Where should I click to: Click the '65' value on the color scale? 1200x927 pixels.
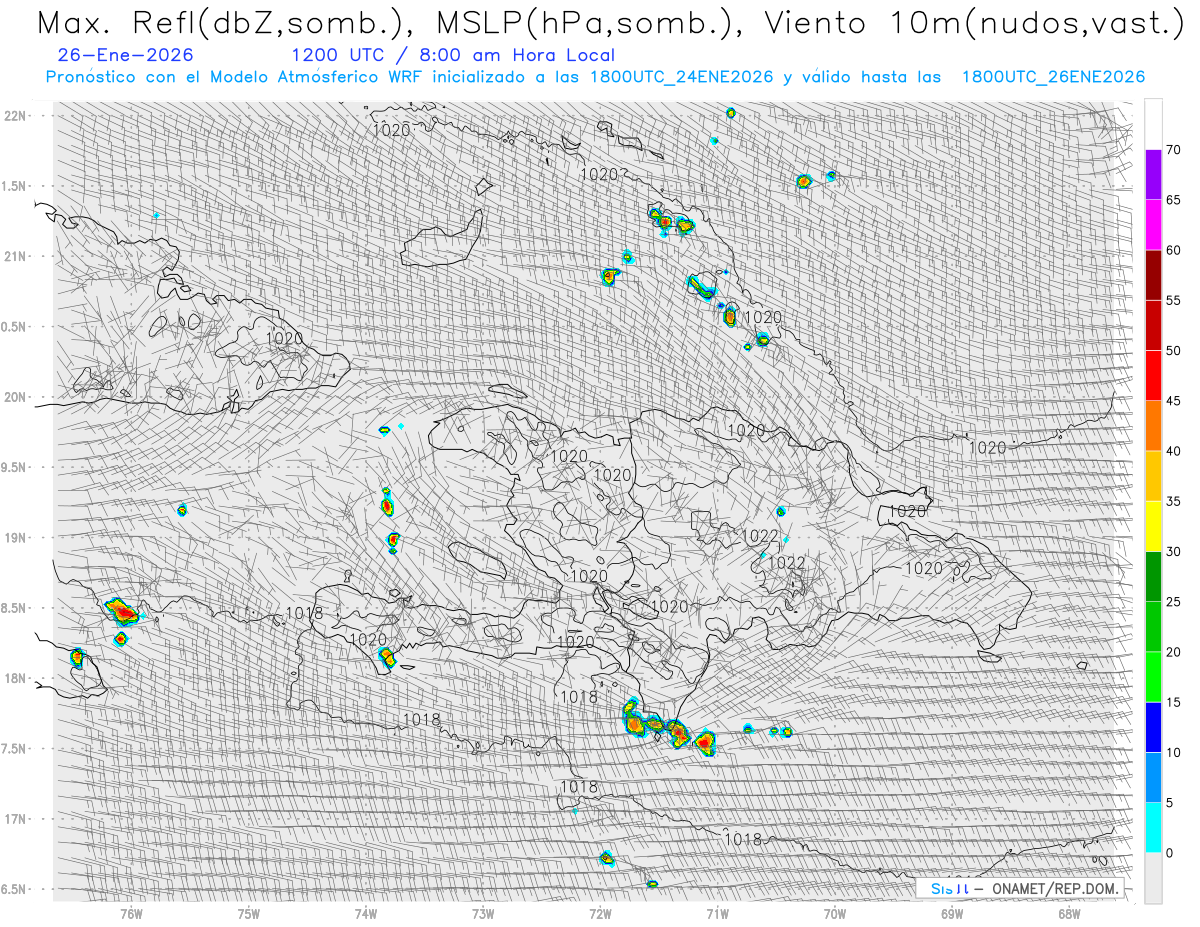click(x=1174, y=200)
